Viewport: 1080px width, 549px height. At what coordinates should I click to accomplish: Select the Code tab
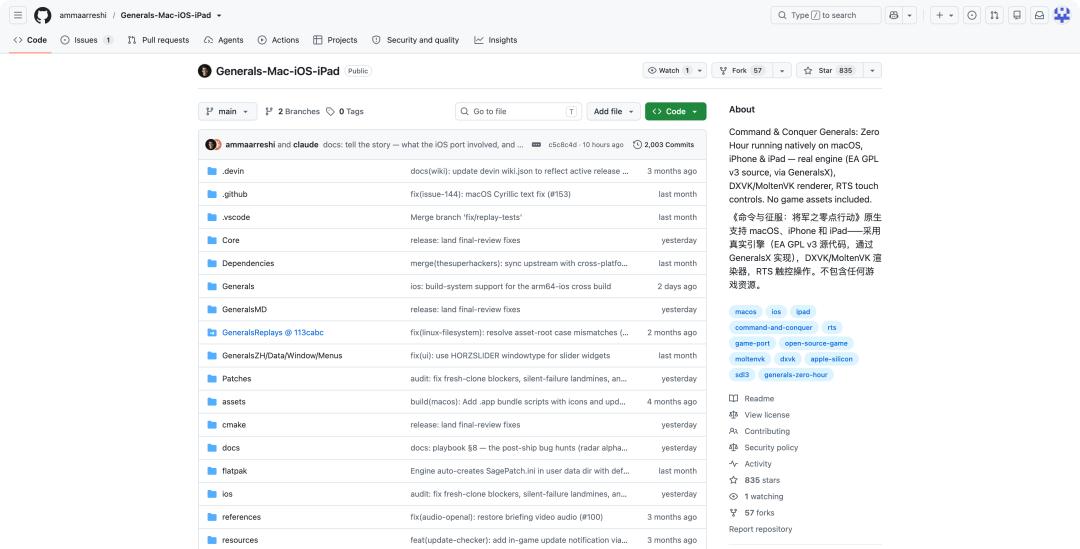(30, 40)
